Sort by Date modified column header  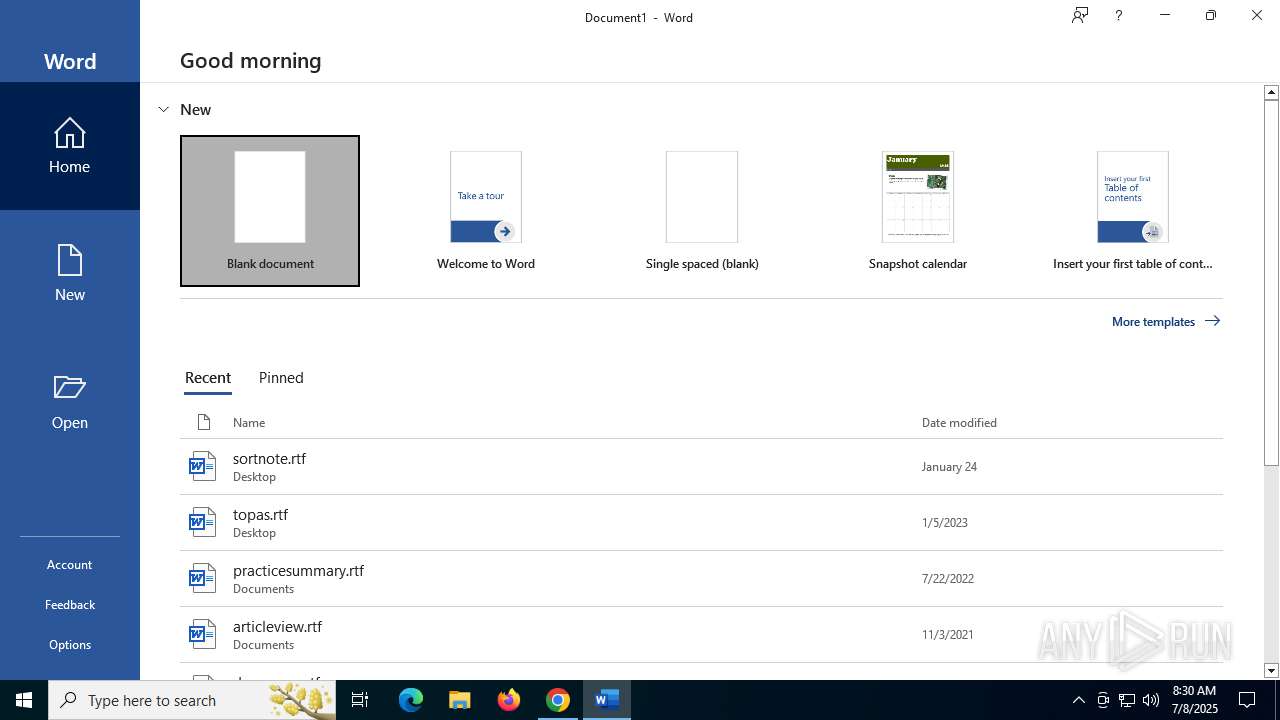tap(959, 422)
